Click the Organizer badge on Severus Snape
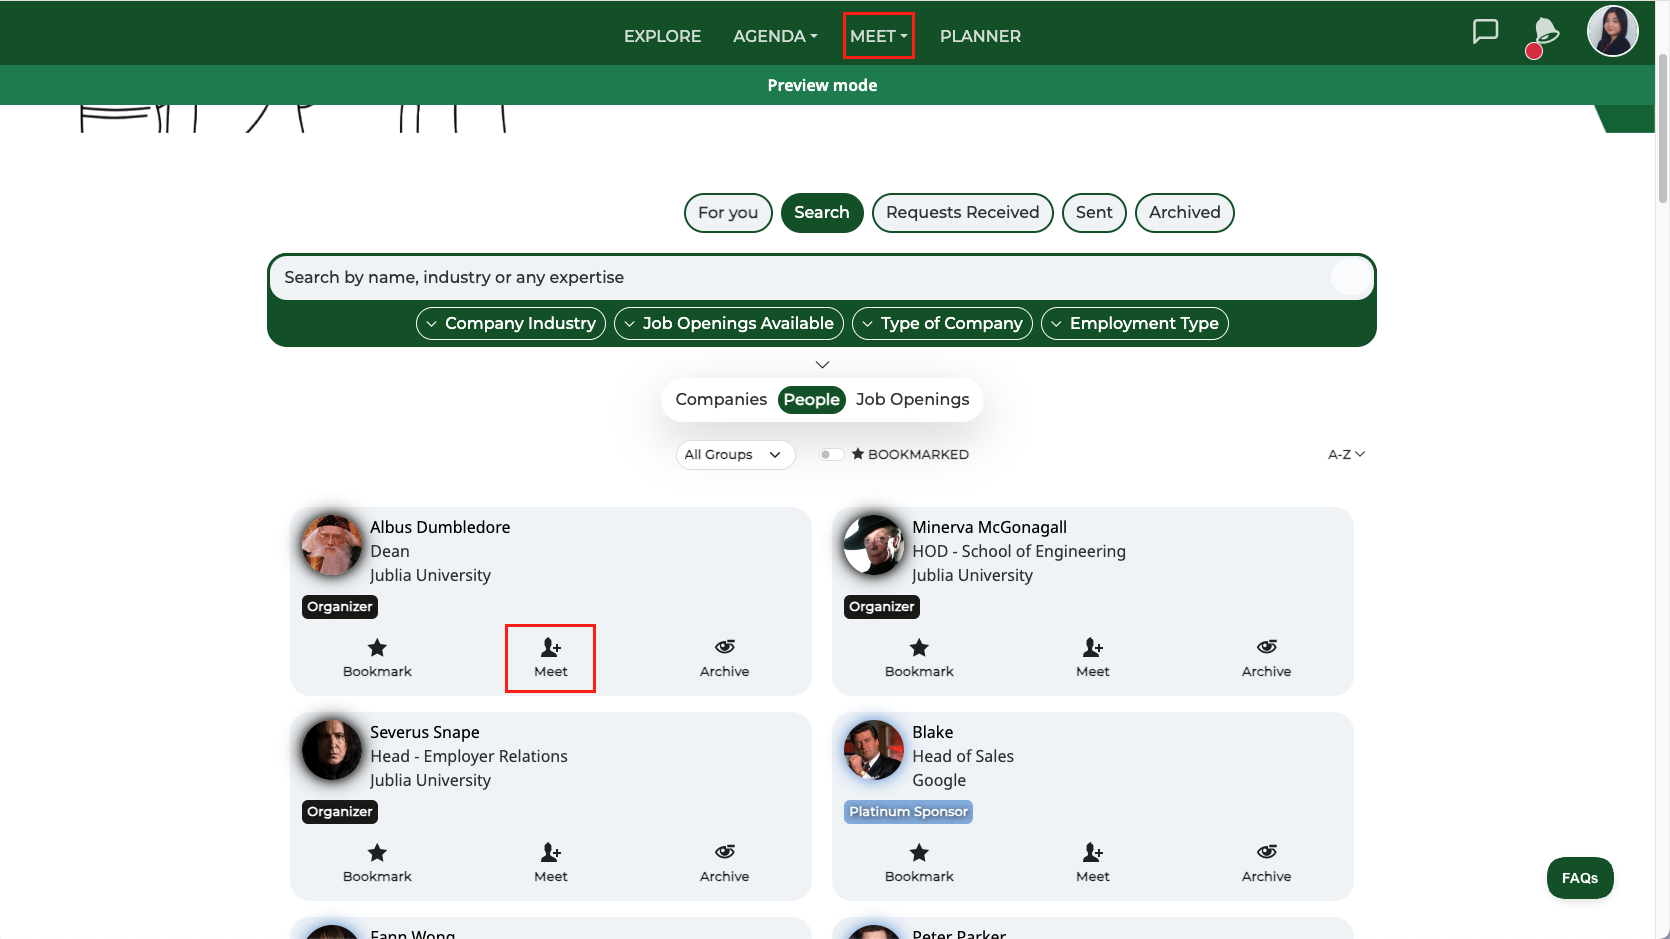This screenshot has height=939, width=1670. (x=340, y=812)
